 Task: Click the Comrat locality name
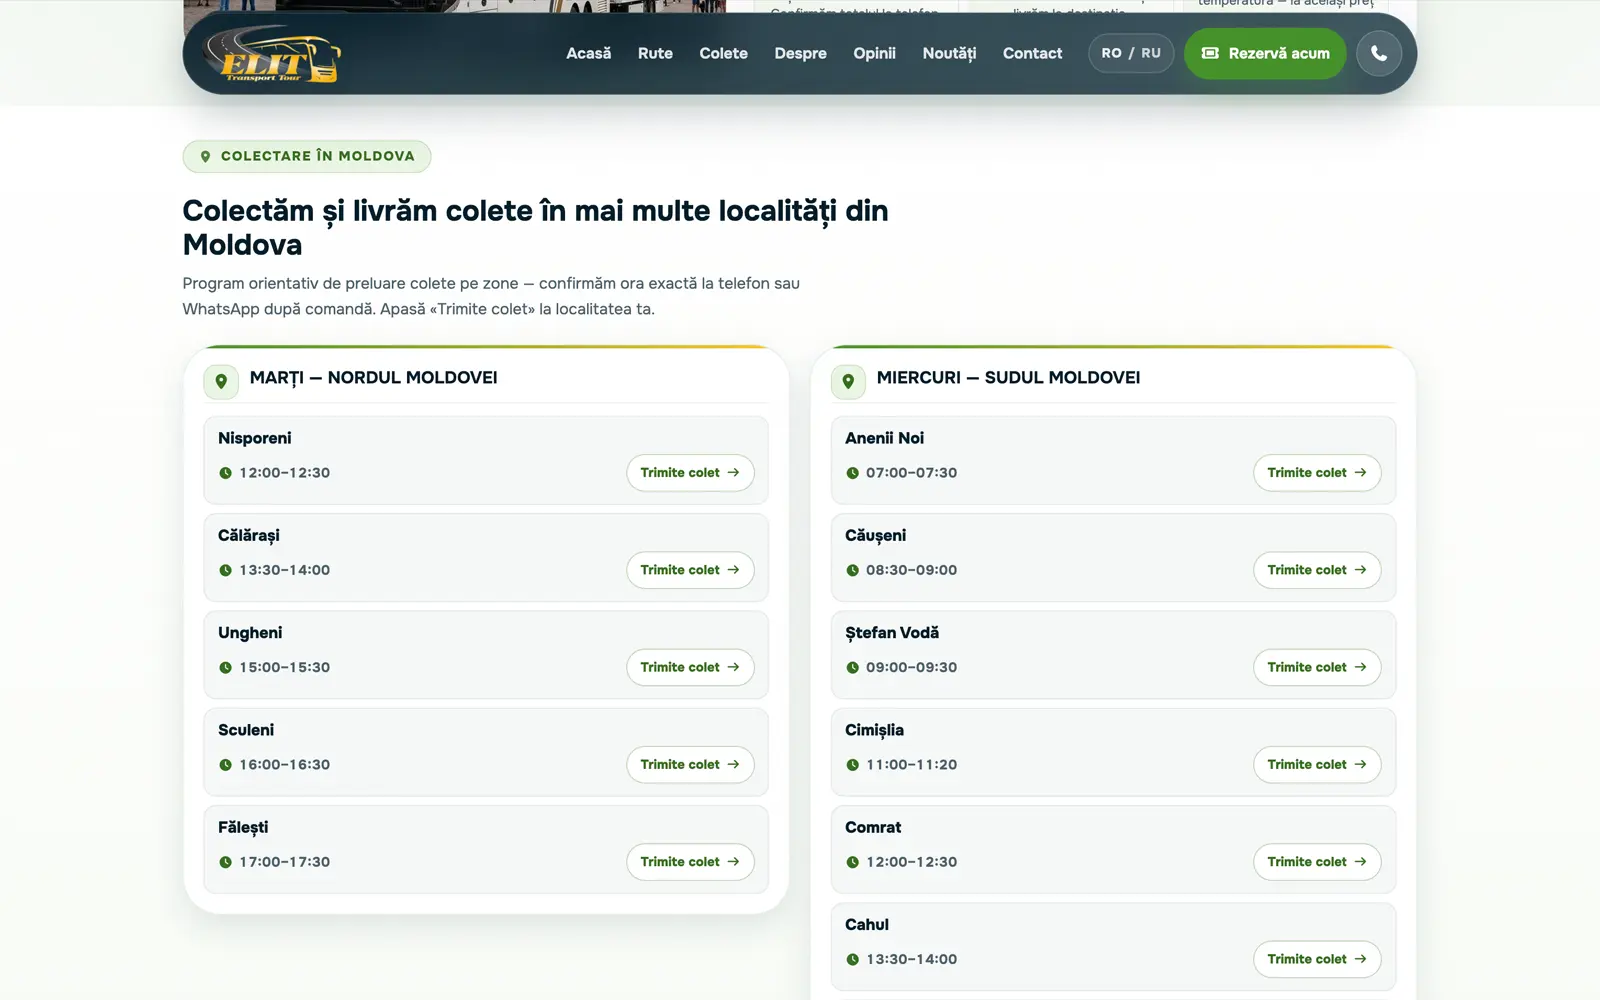[x=873, y=827]
